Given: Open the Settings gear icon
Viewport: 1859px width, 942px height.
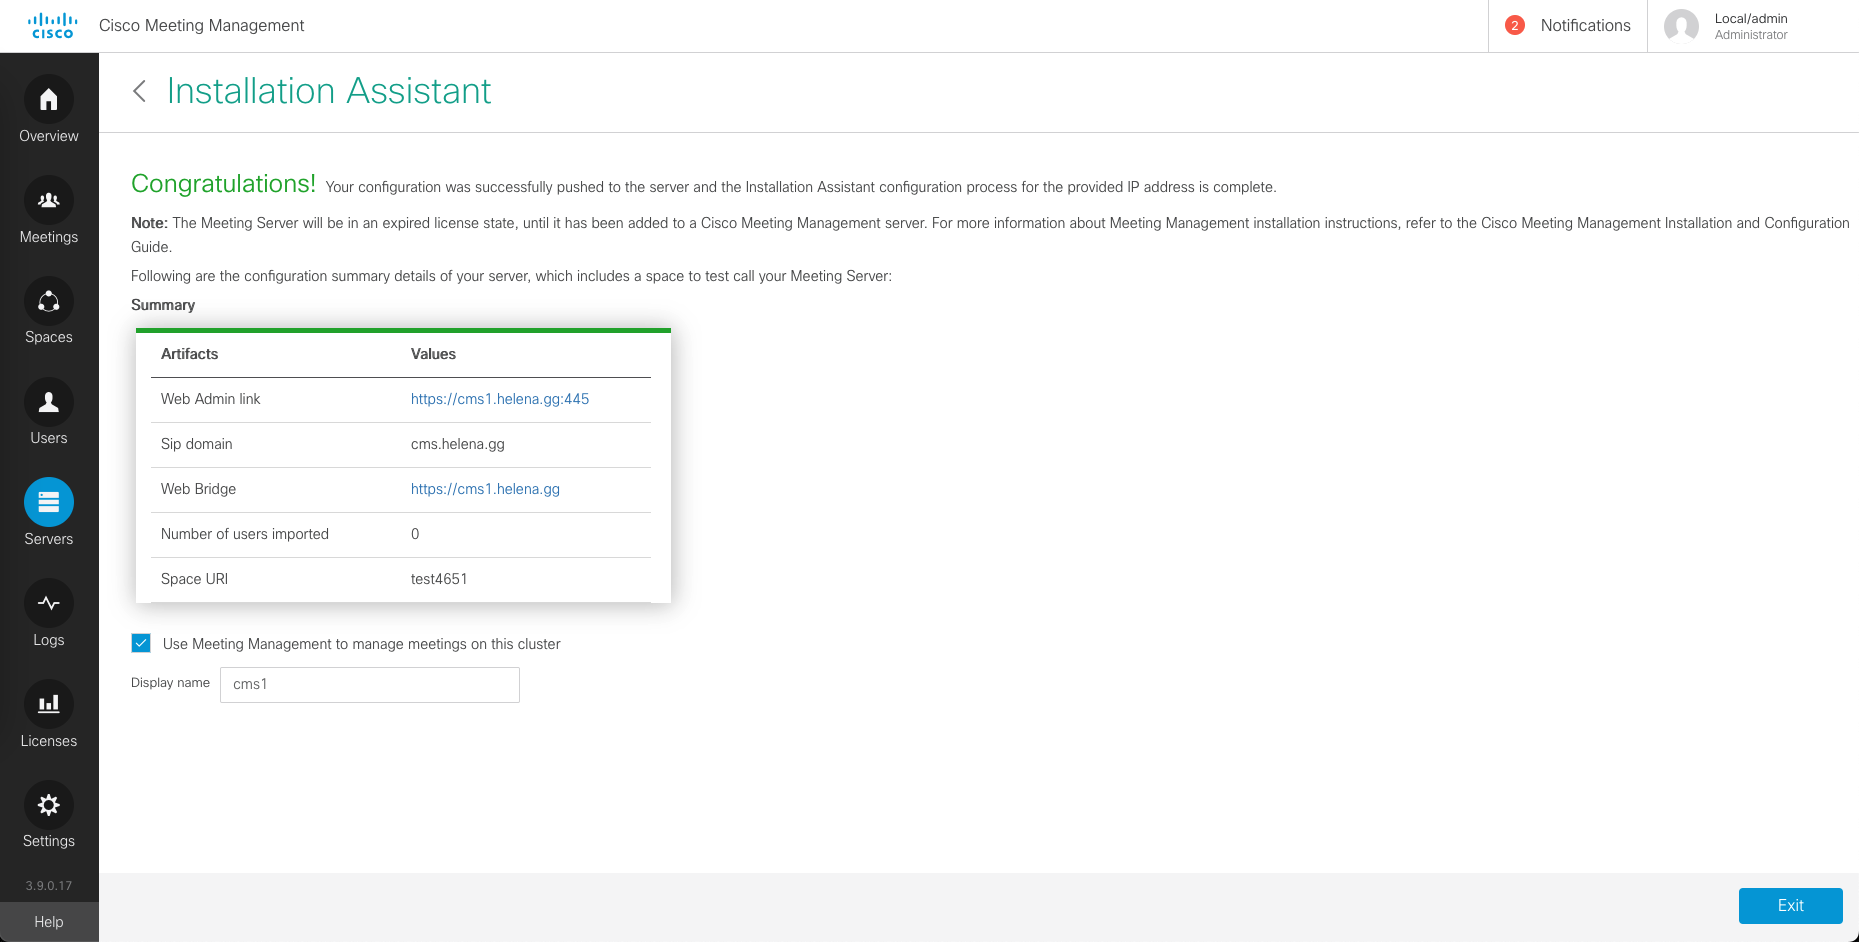Looking at the screenshot, I should [48, 805].
